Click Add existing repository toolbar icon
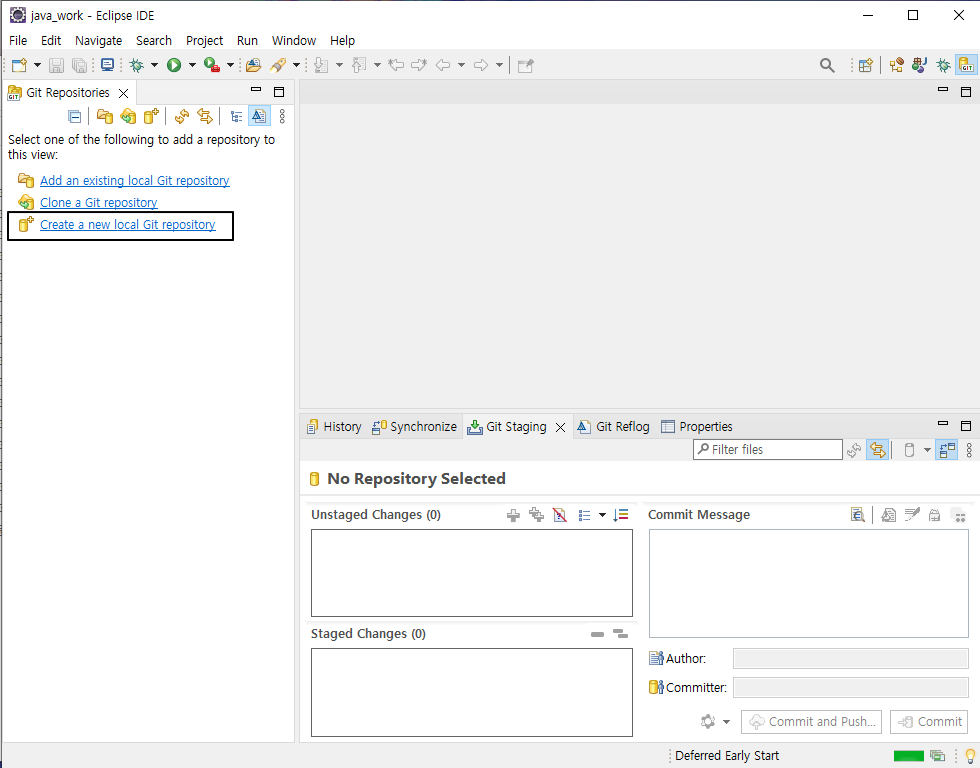The image size is (980, 768). pyautogui.click(x=105, y=116)
